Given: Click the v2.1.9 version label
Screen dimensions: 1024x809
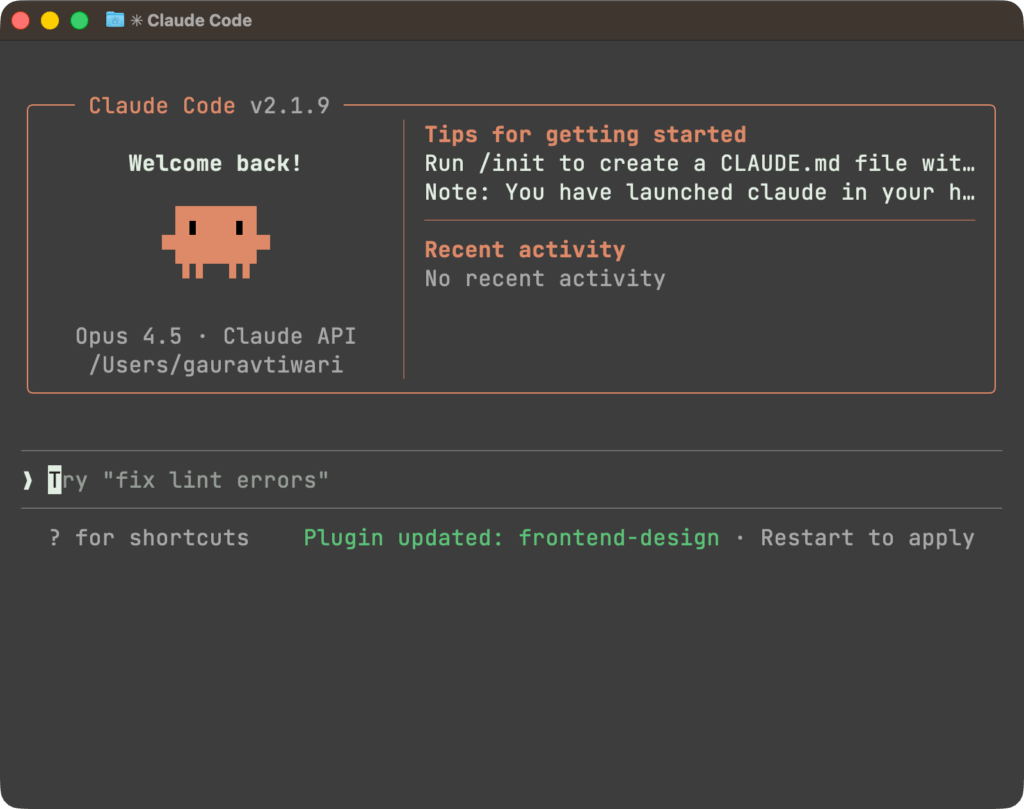Looking at the screenshot, I should (x=290, y=106).
